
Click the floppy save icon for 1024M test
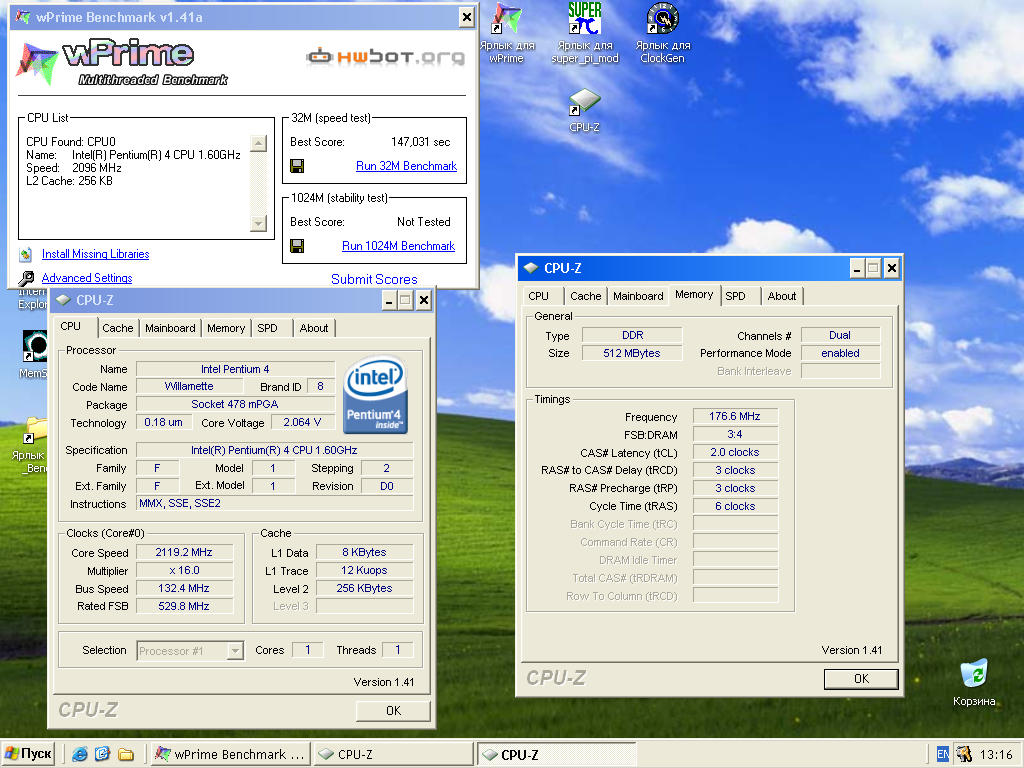coord(297,246)
